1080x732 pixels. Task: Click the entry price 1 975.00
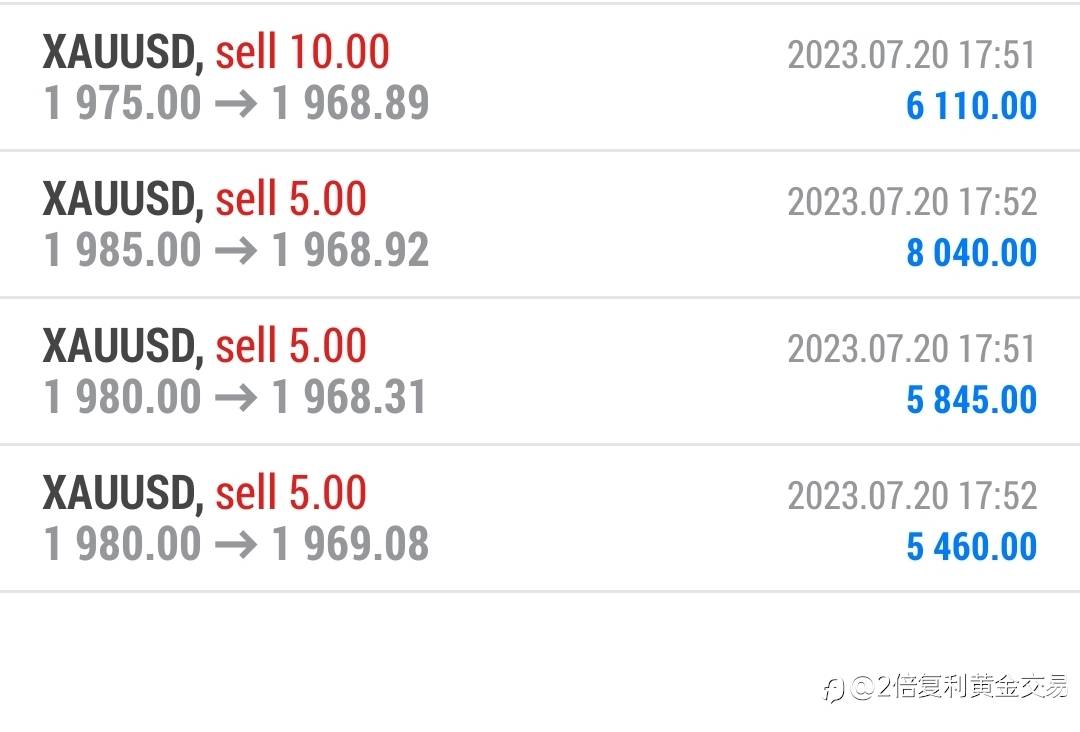122,103
